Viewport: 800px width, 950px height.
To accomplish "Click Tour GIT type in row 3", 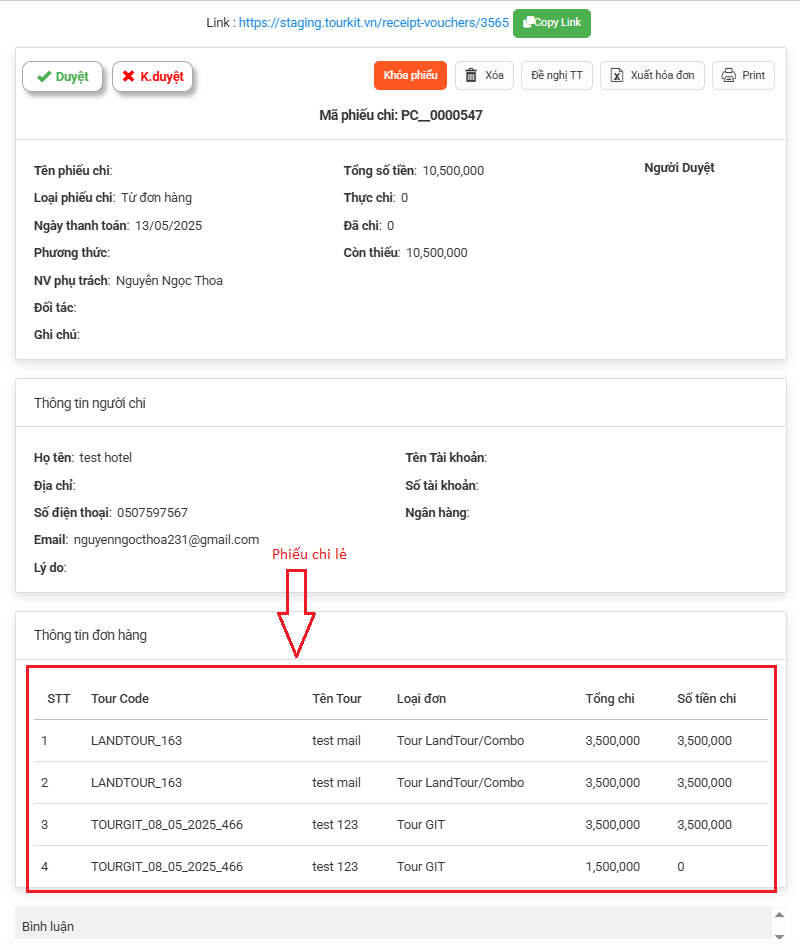I will [421, 825].
